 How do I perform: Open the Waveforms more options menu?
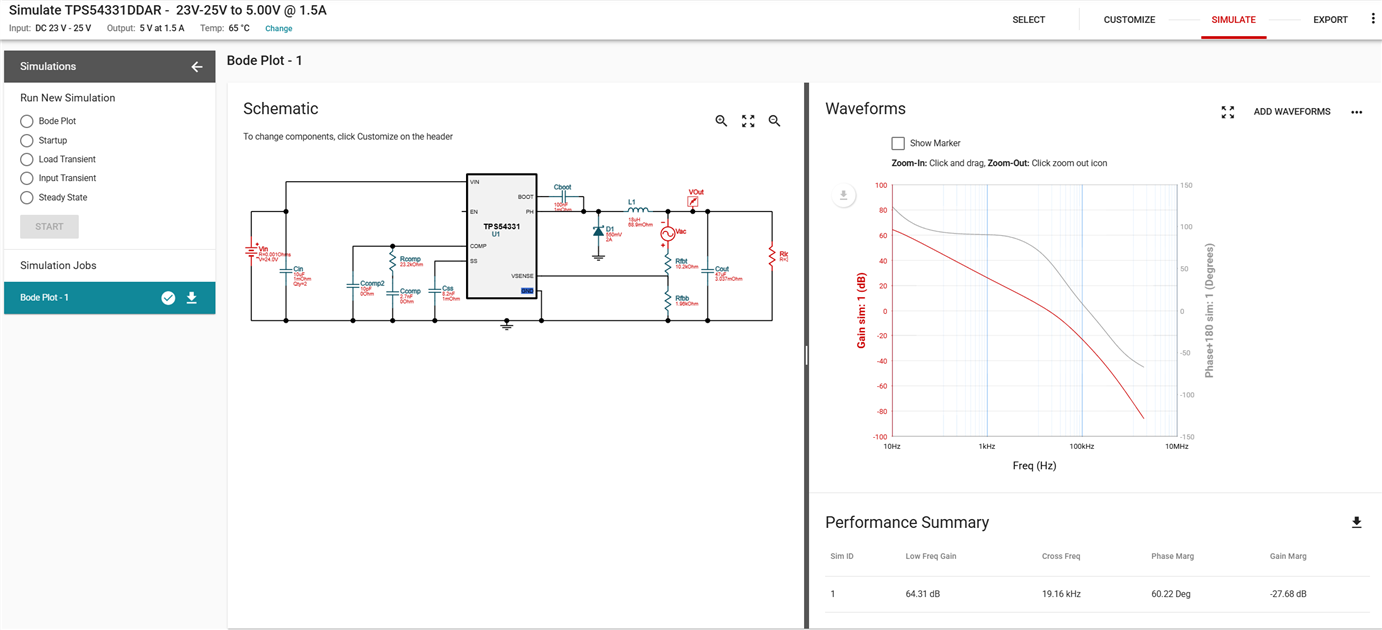click(x=1356, y=112)
